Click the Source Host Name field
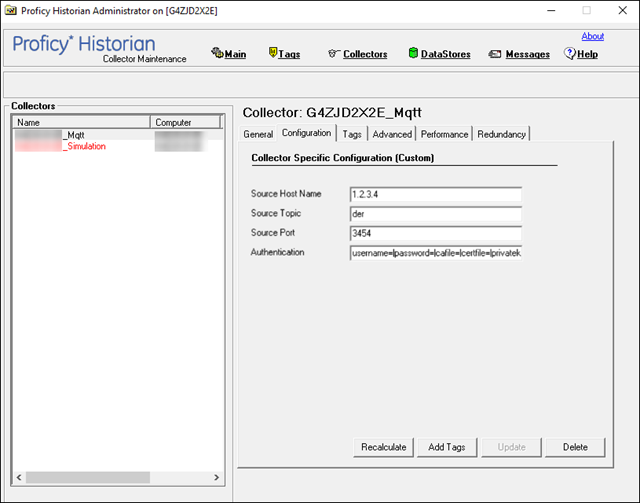 [x=436, y=194]
